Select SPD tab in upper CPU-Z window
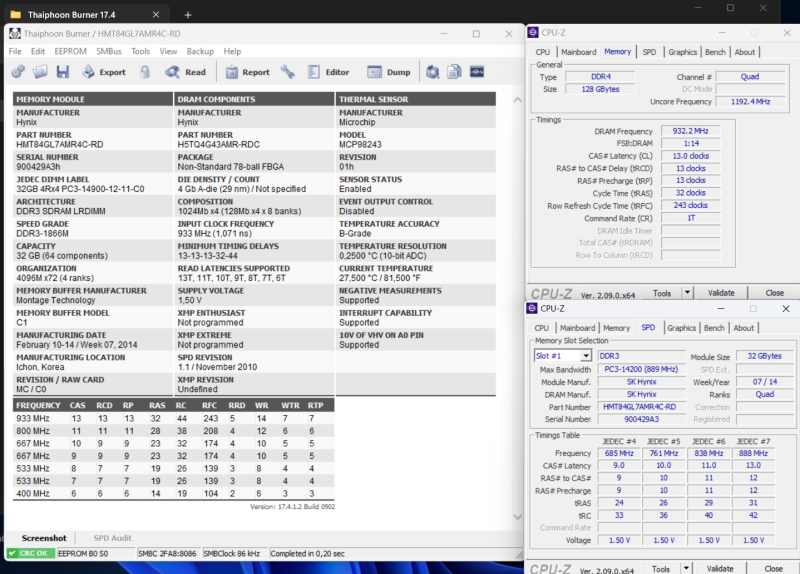This screenshot has height=574, width=800. click(x=649, y=52)
